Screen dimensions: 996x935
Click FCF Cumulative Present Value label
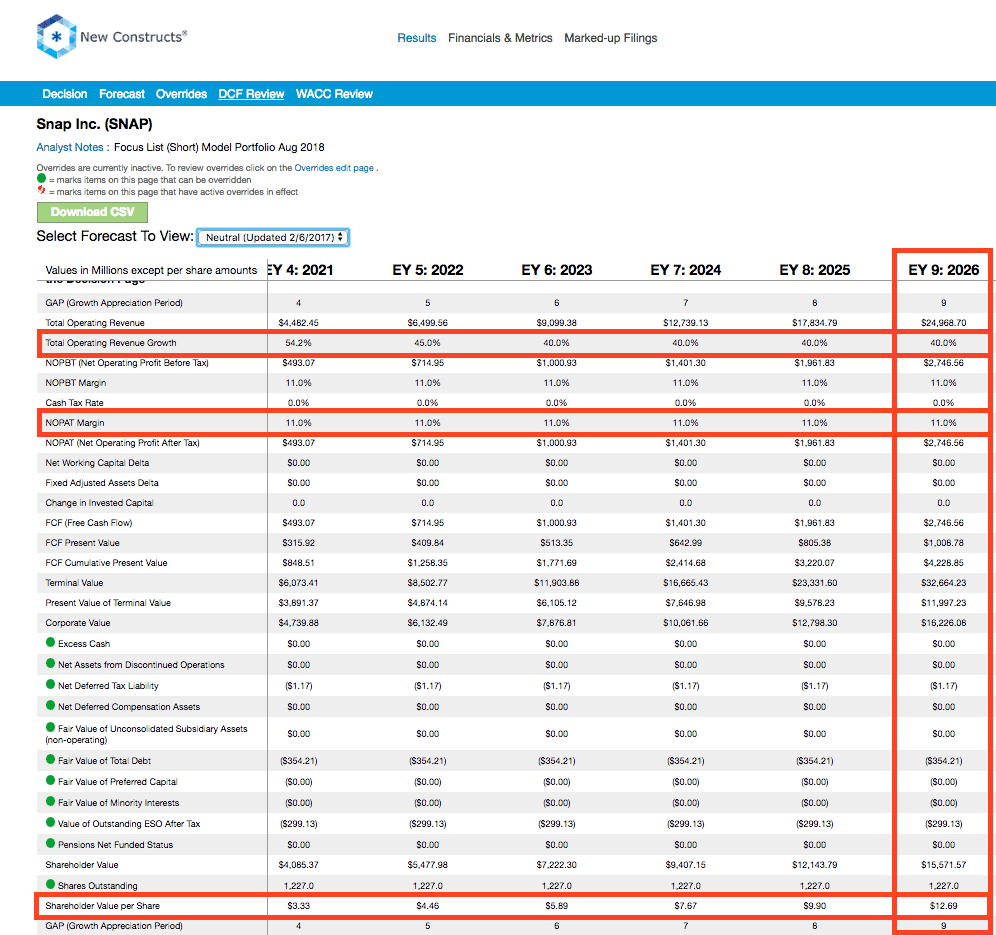click(106, 563)
